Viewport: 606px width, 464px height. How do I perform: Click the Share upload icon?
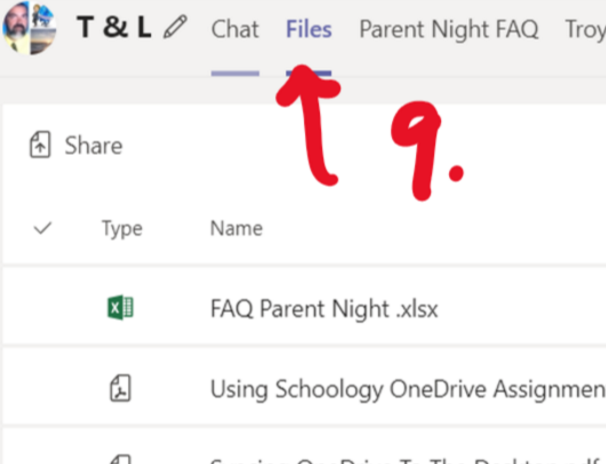[x=40, y=146]
